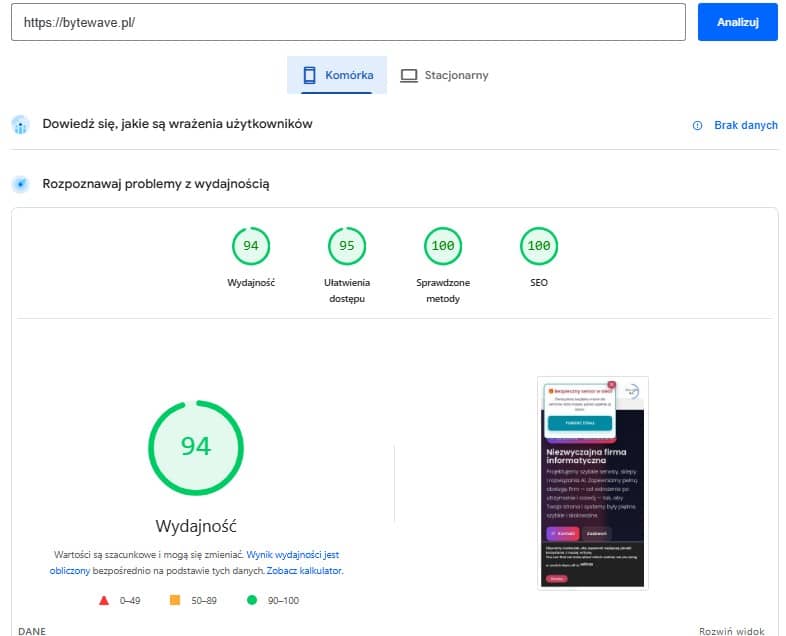The image size is (786, 636).
Task: Click Rozwiń widok to expand view
Action: click(732, 631)
